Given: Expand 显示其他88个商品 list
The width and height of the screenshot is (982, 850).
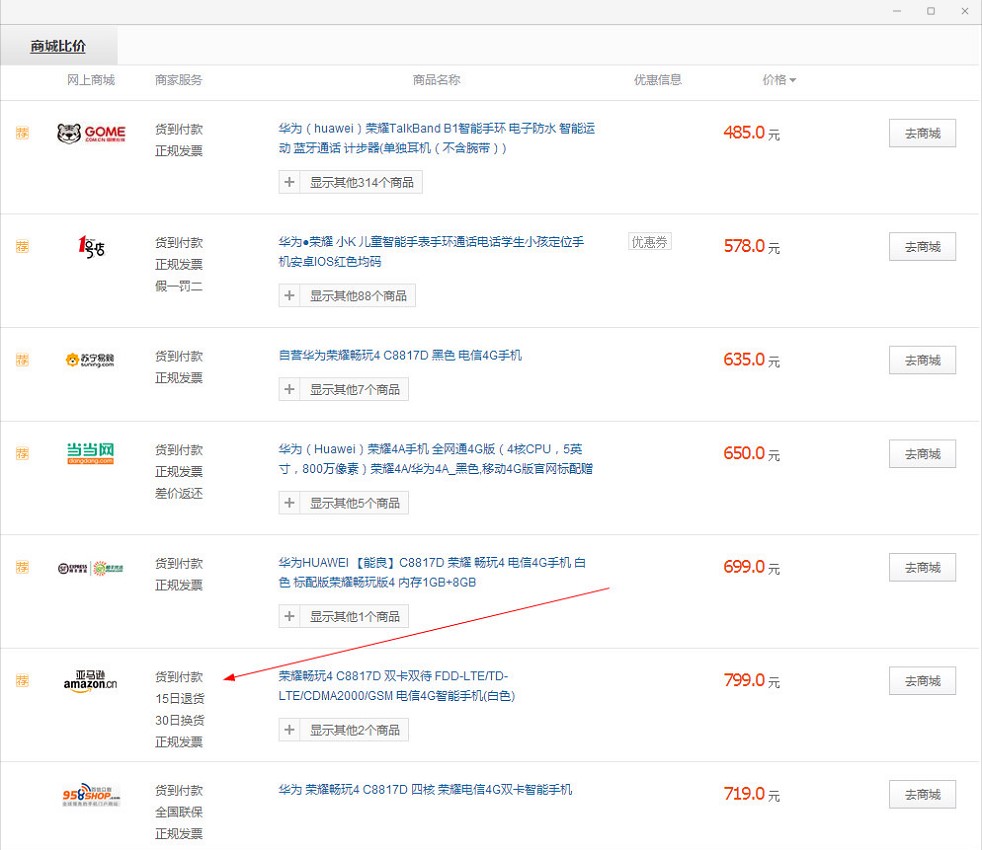Looking at the screenshot, I should (x=347, y=296).
